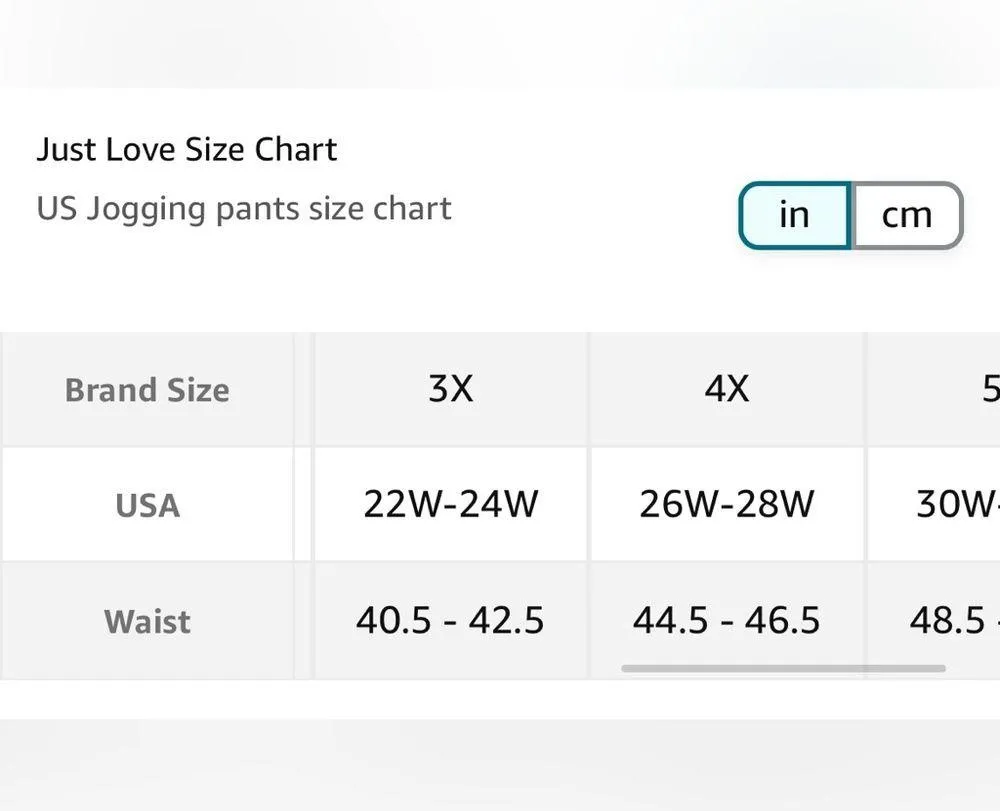The height and width of the screenshot is (811, 1000).
Task: Click the Waist row label
Action: pos(147,621)
